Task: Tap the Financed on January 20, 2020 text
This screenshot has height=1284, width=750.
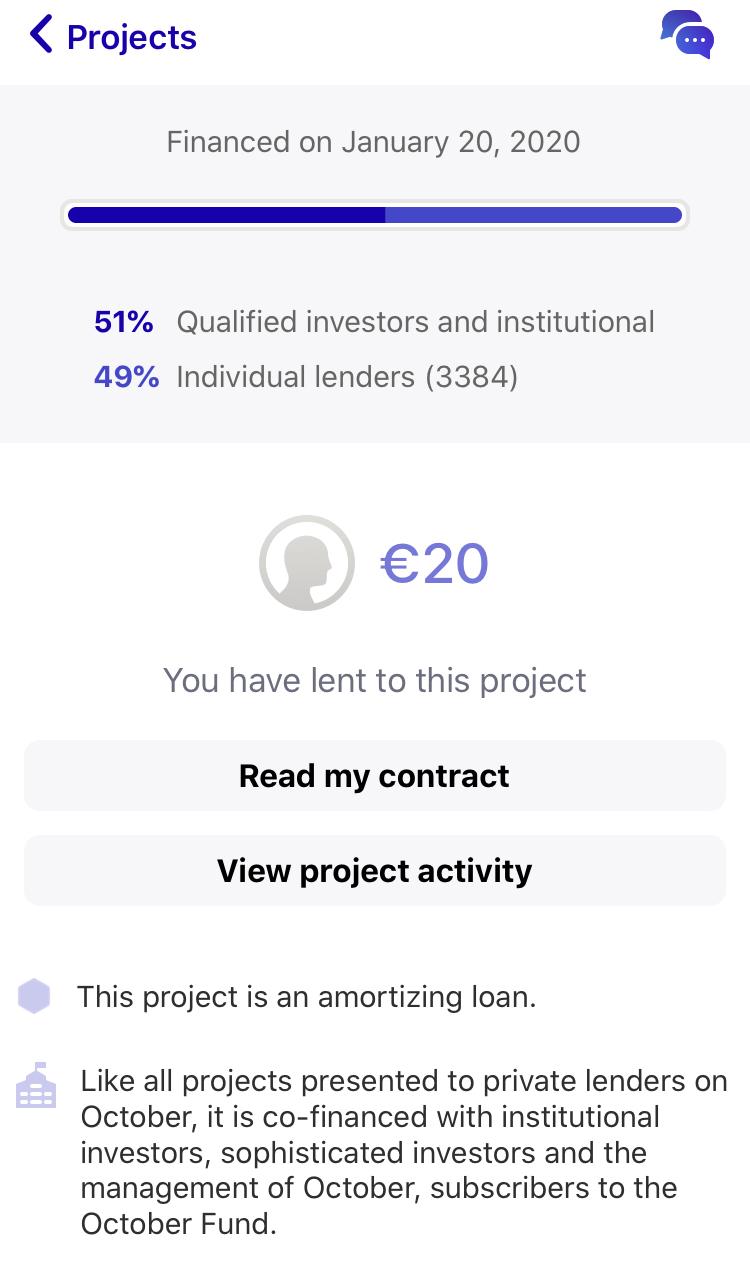Action: coord(373,142)
